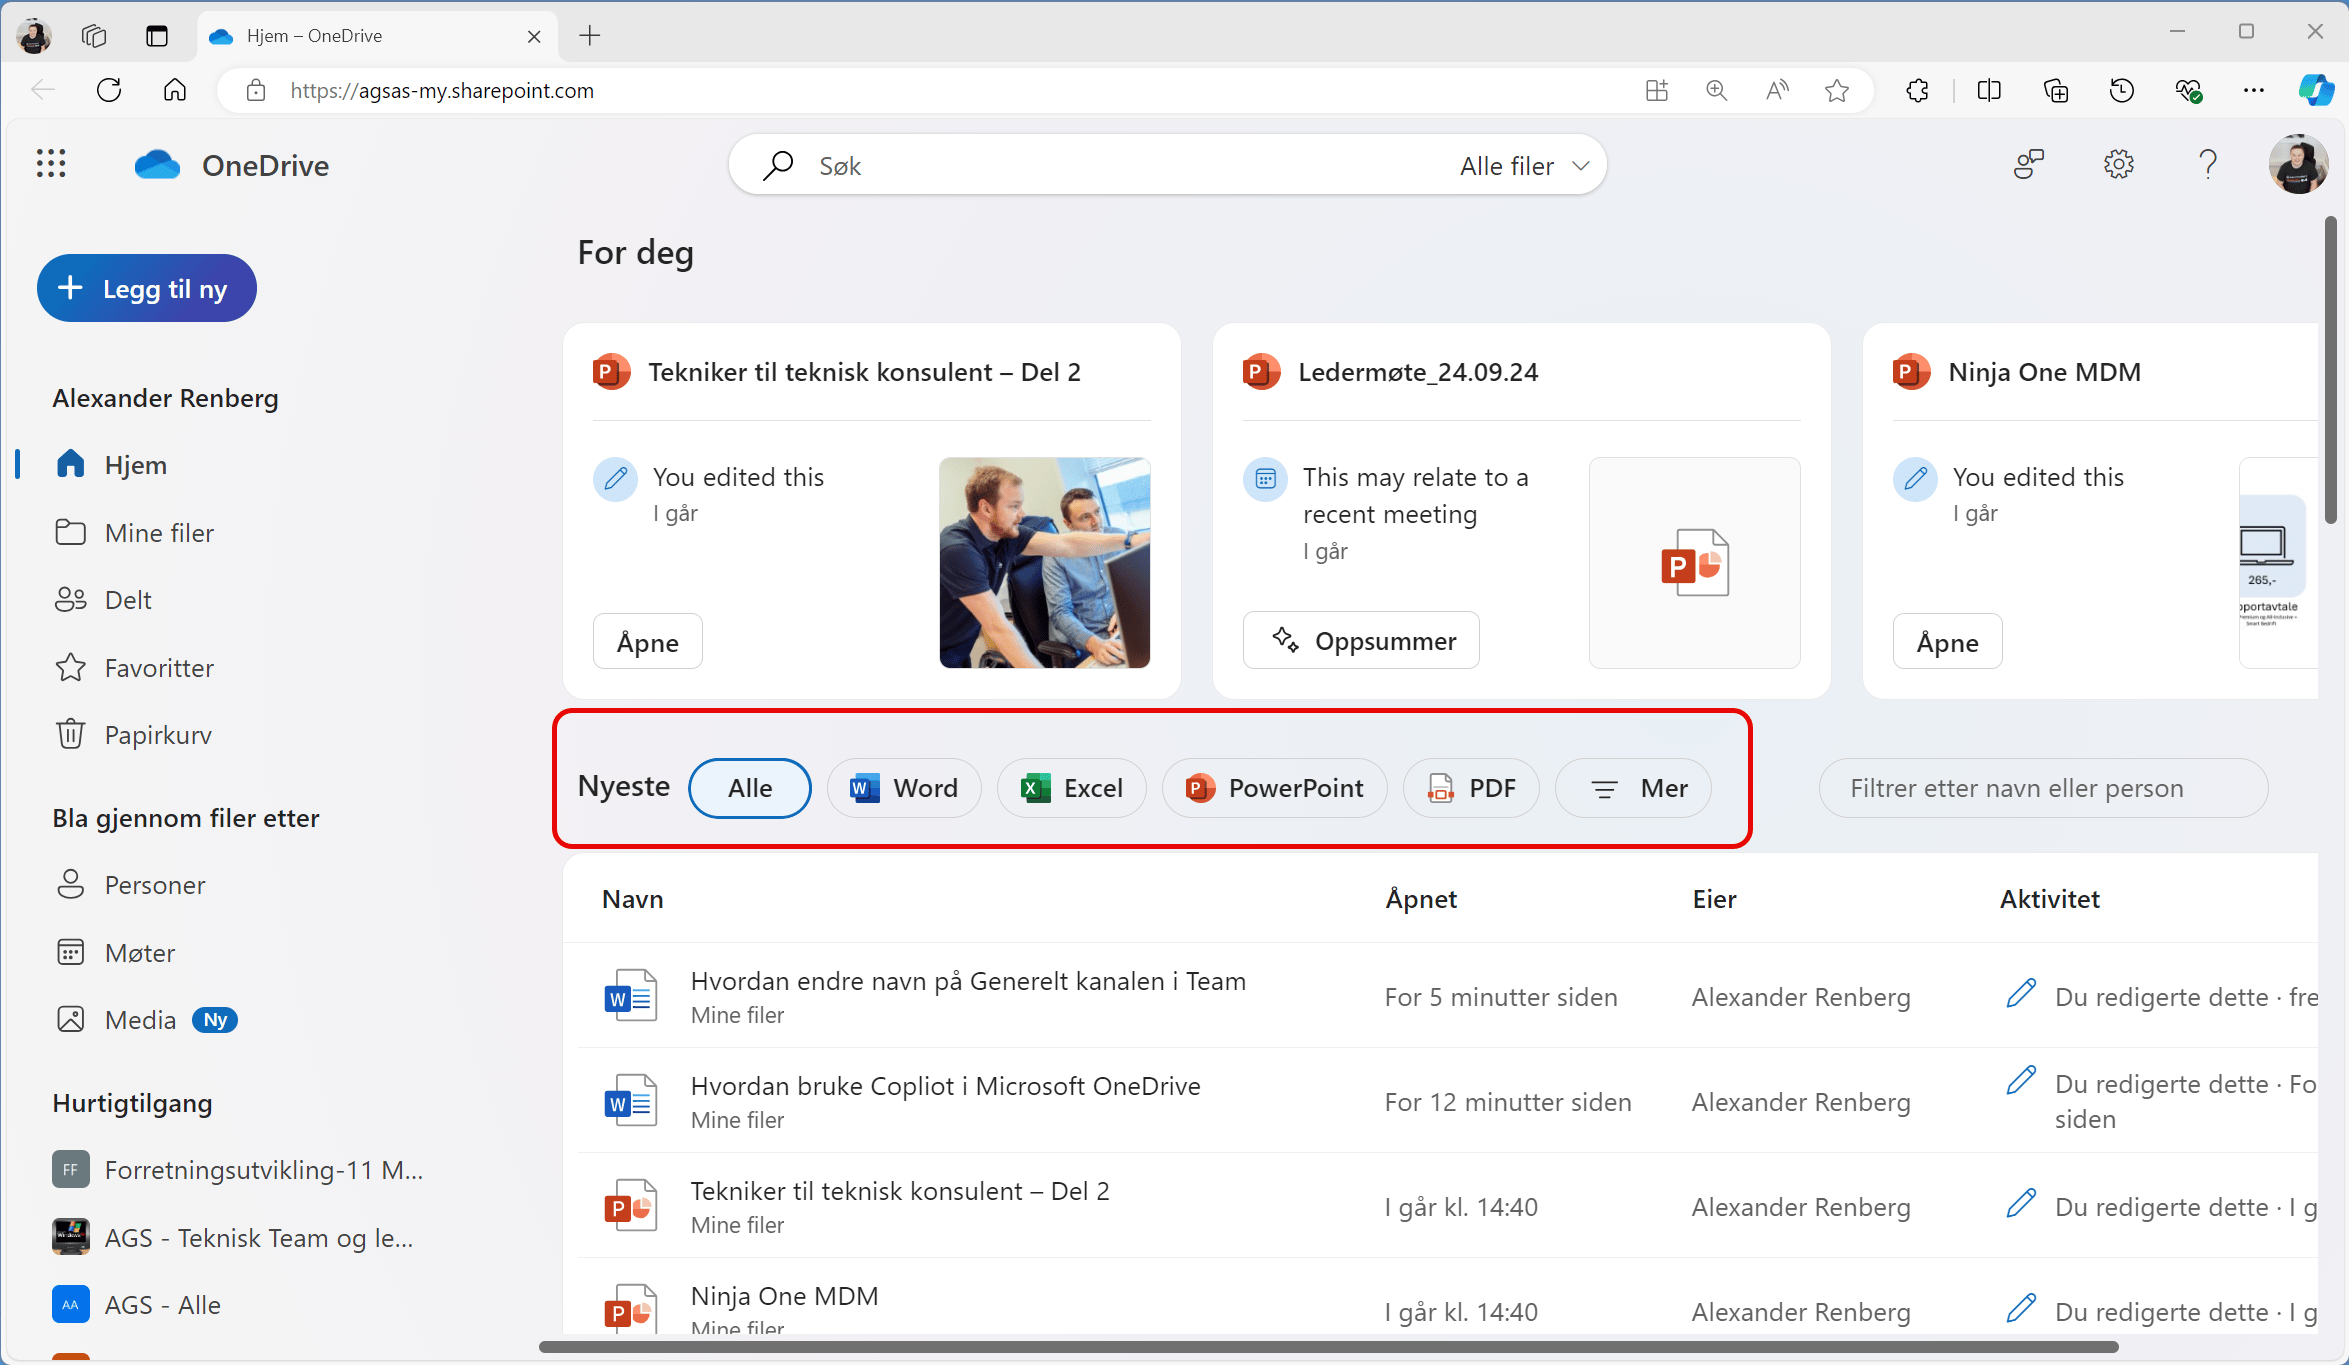Viewport: 2349px width, 1365px height.
Task: Filter recent files by PowerPoint
Action: (1275, 788)
